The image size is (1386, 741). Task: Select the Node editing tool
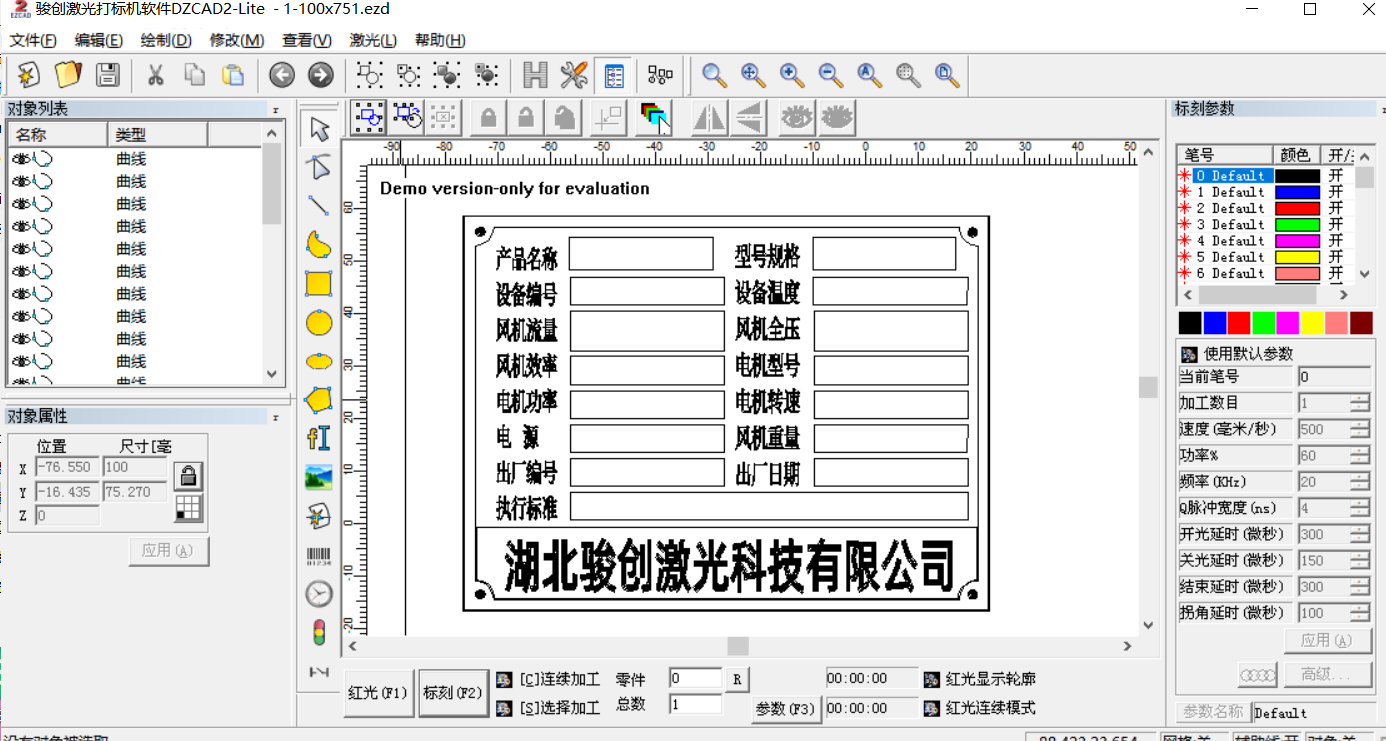tap(319, 167)
